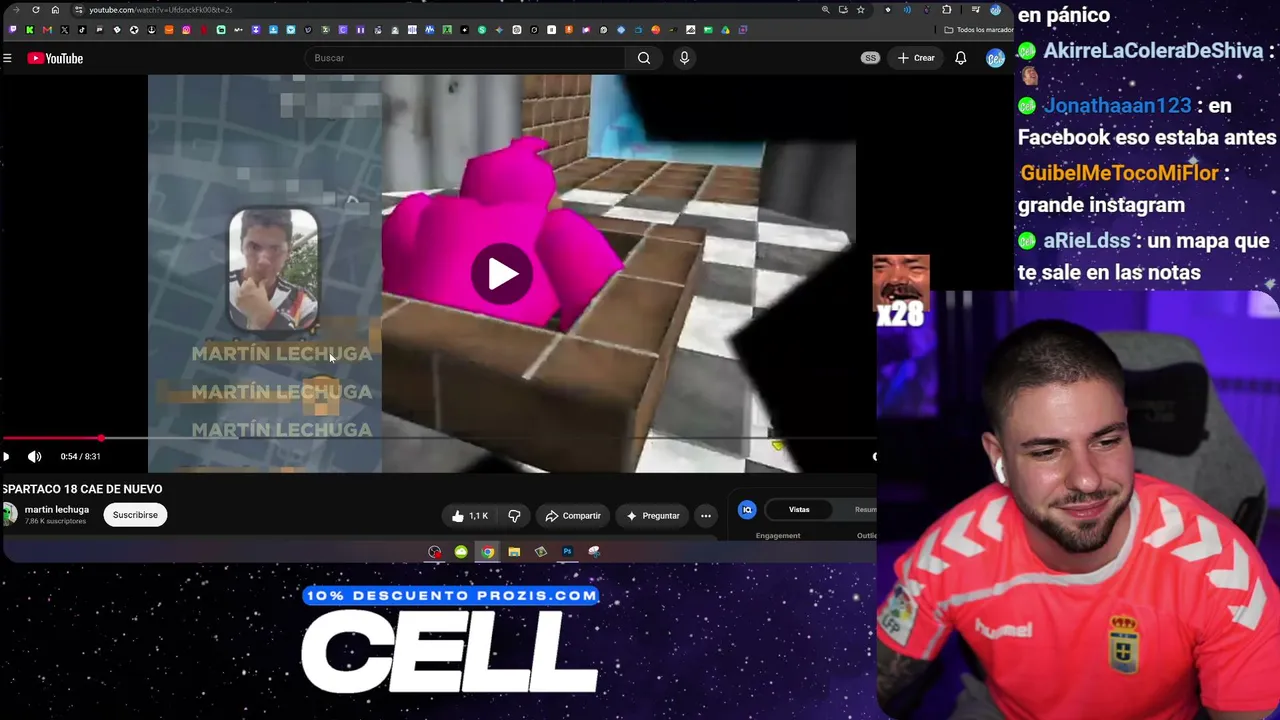The width and height of the screenshot is (1280, 720).
Task: Click the martin lechuga channel avatar
Action: (10, 515)
